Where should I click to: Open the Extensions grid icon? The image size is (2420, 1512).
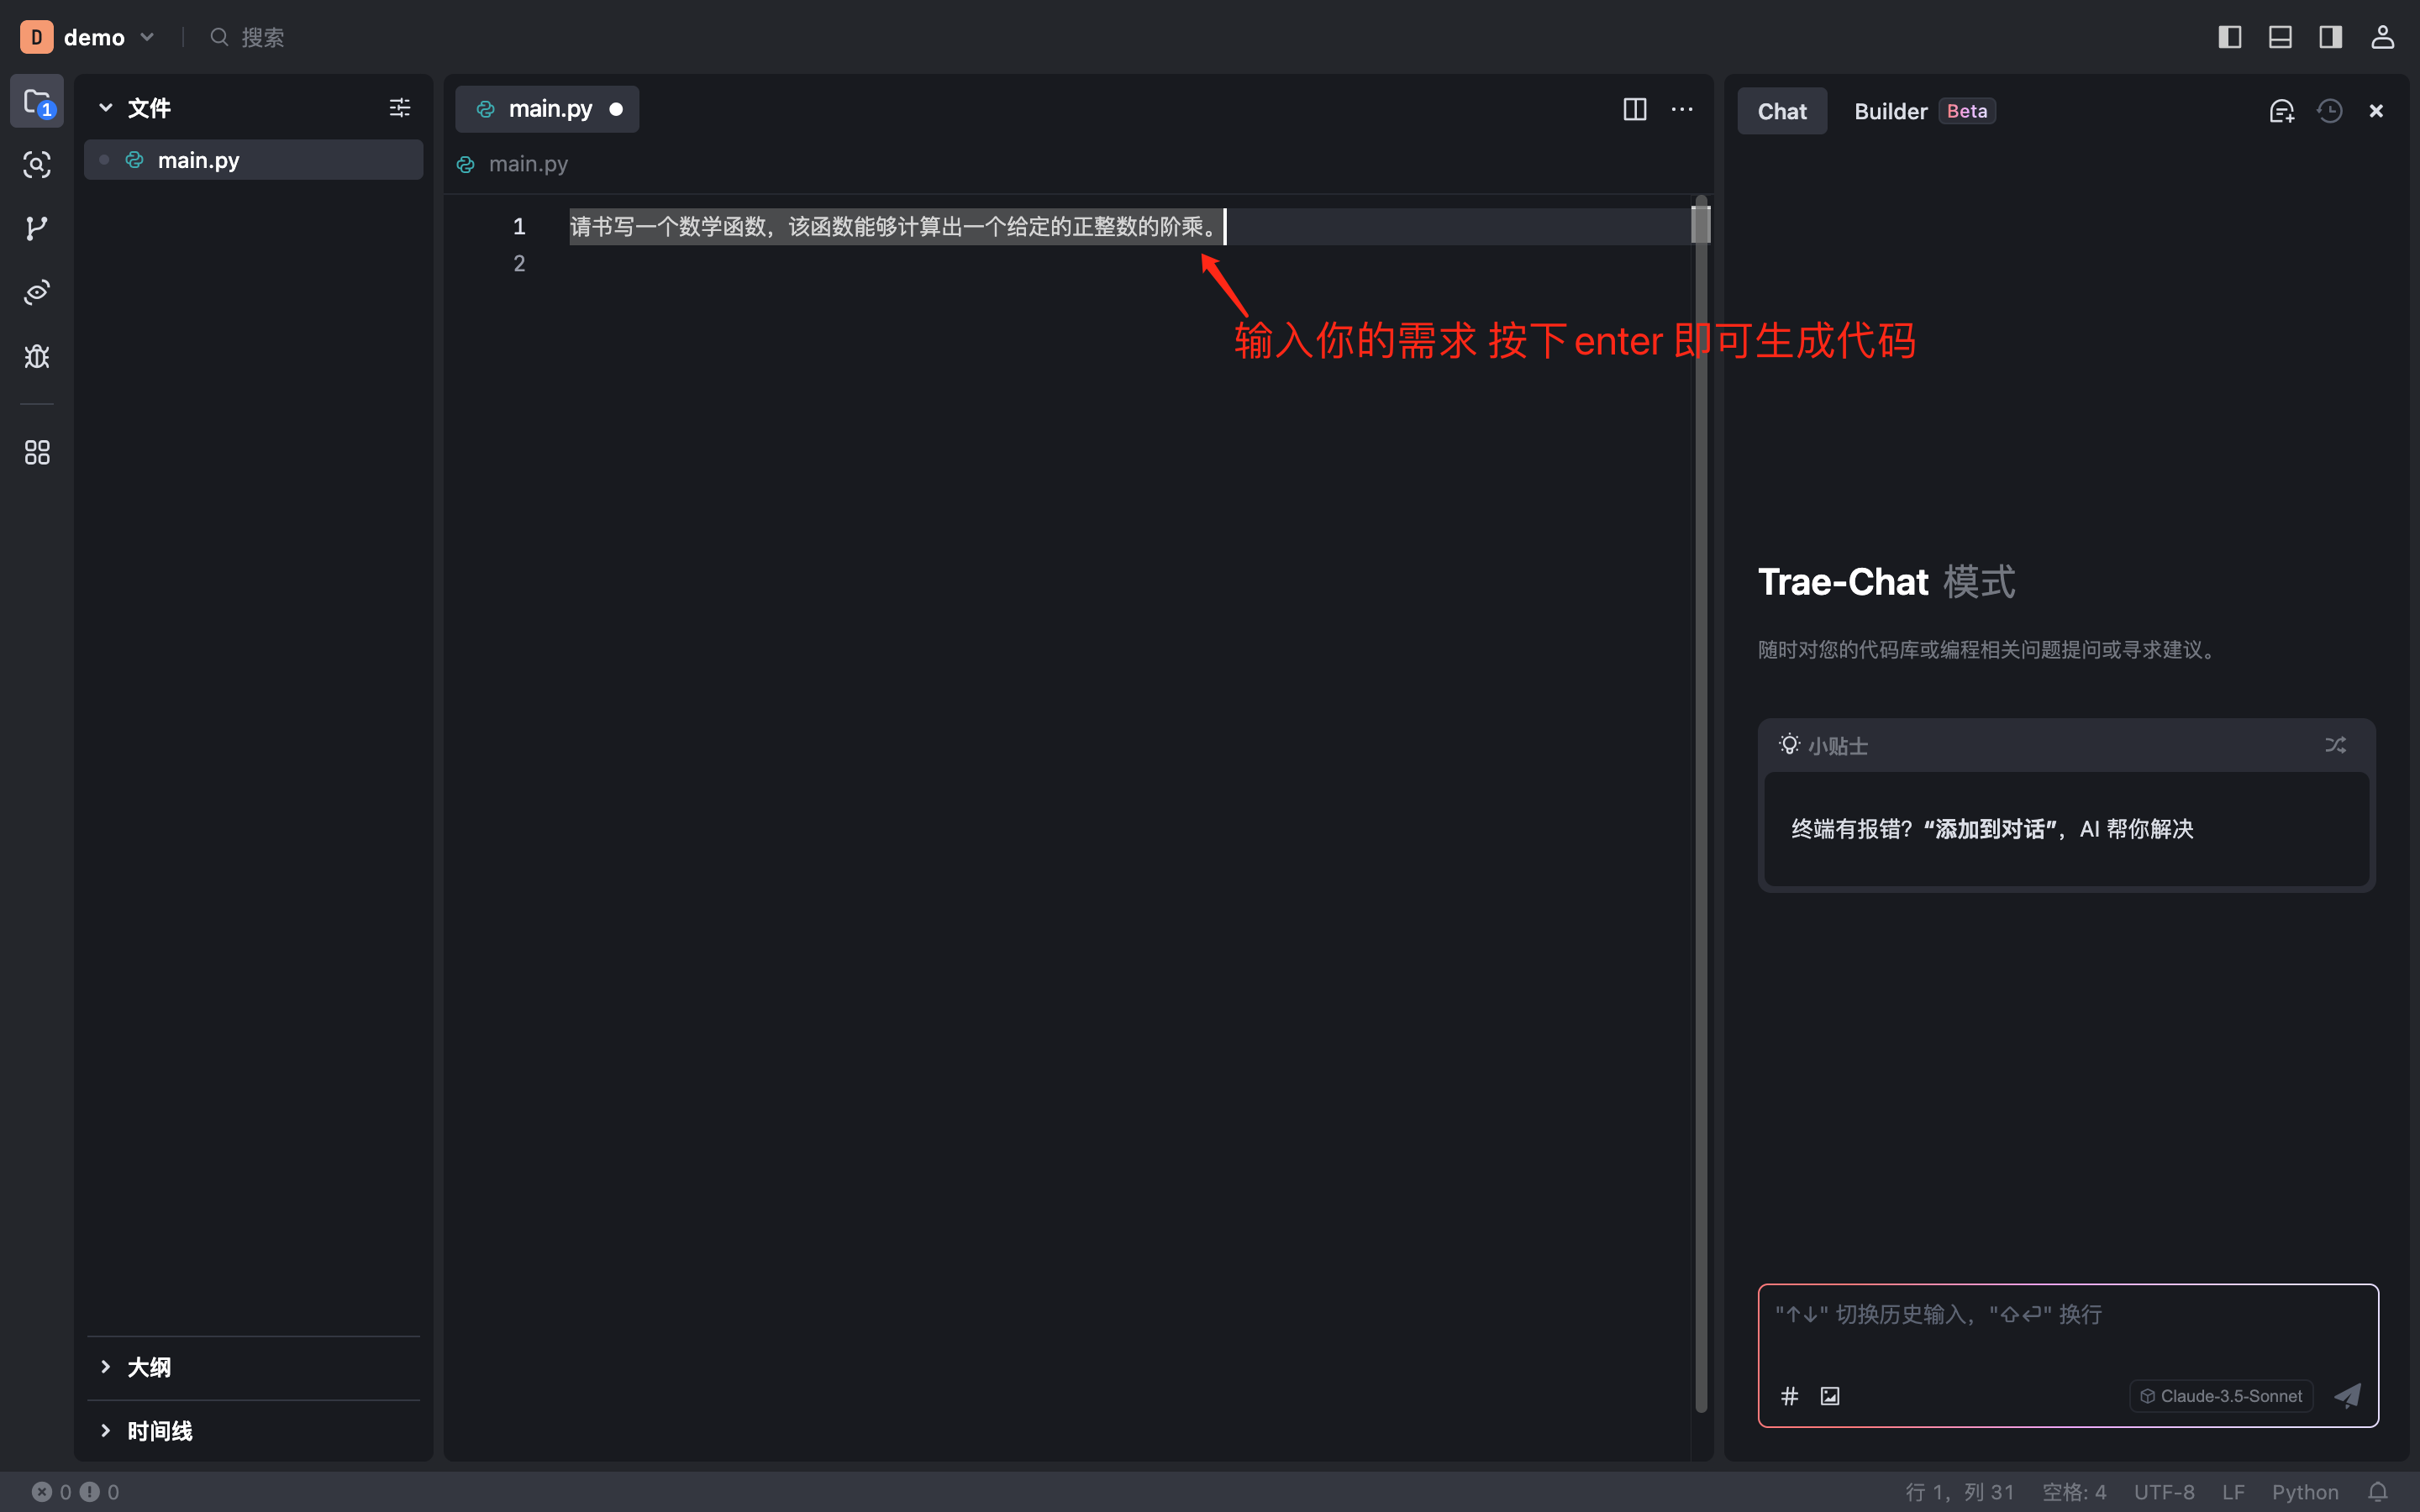pyautogui.click(x=37, y=453)
